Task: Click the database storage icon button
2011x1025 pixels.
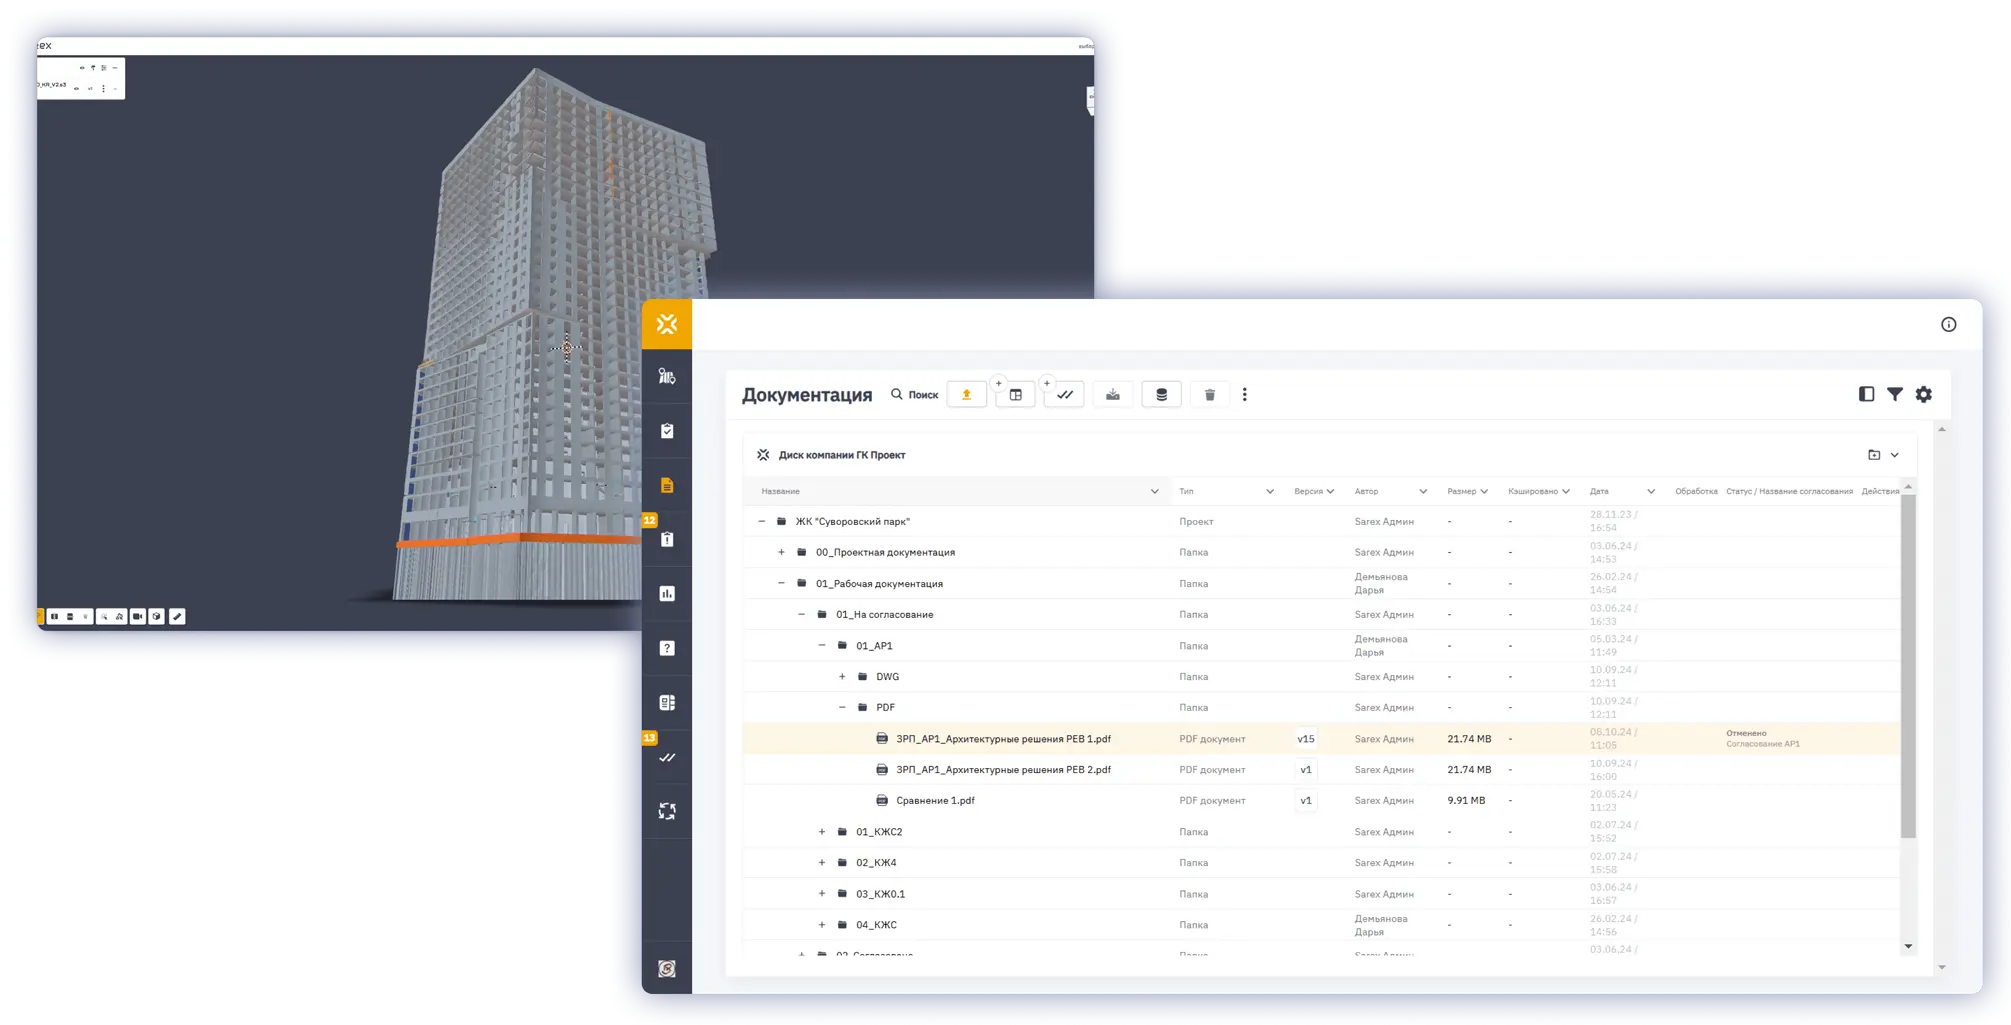Action: coord(1161,395)
